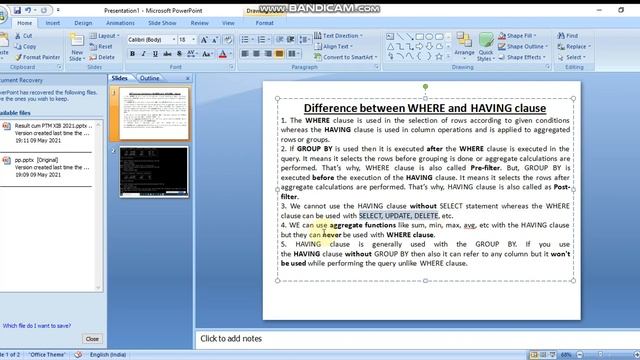This screenshot has width=640, height=360.
Task: Click Increase List Level icon
Action: [x=291, y=40]
